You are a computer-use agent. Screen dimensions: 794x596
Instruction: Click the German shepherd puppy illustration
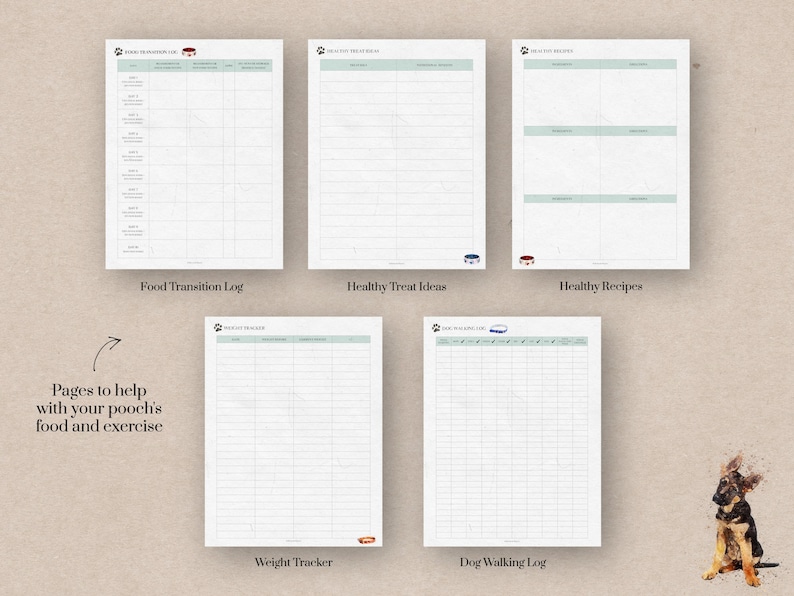(739, 521)
